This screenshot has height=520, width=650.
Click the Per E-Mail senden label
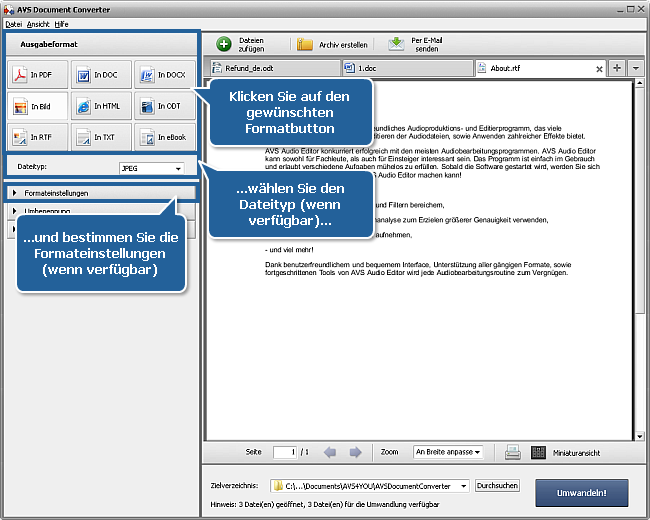coord(427,44)
